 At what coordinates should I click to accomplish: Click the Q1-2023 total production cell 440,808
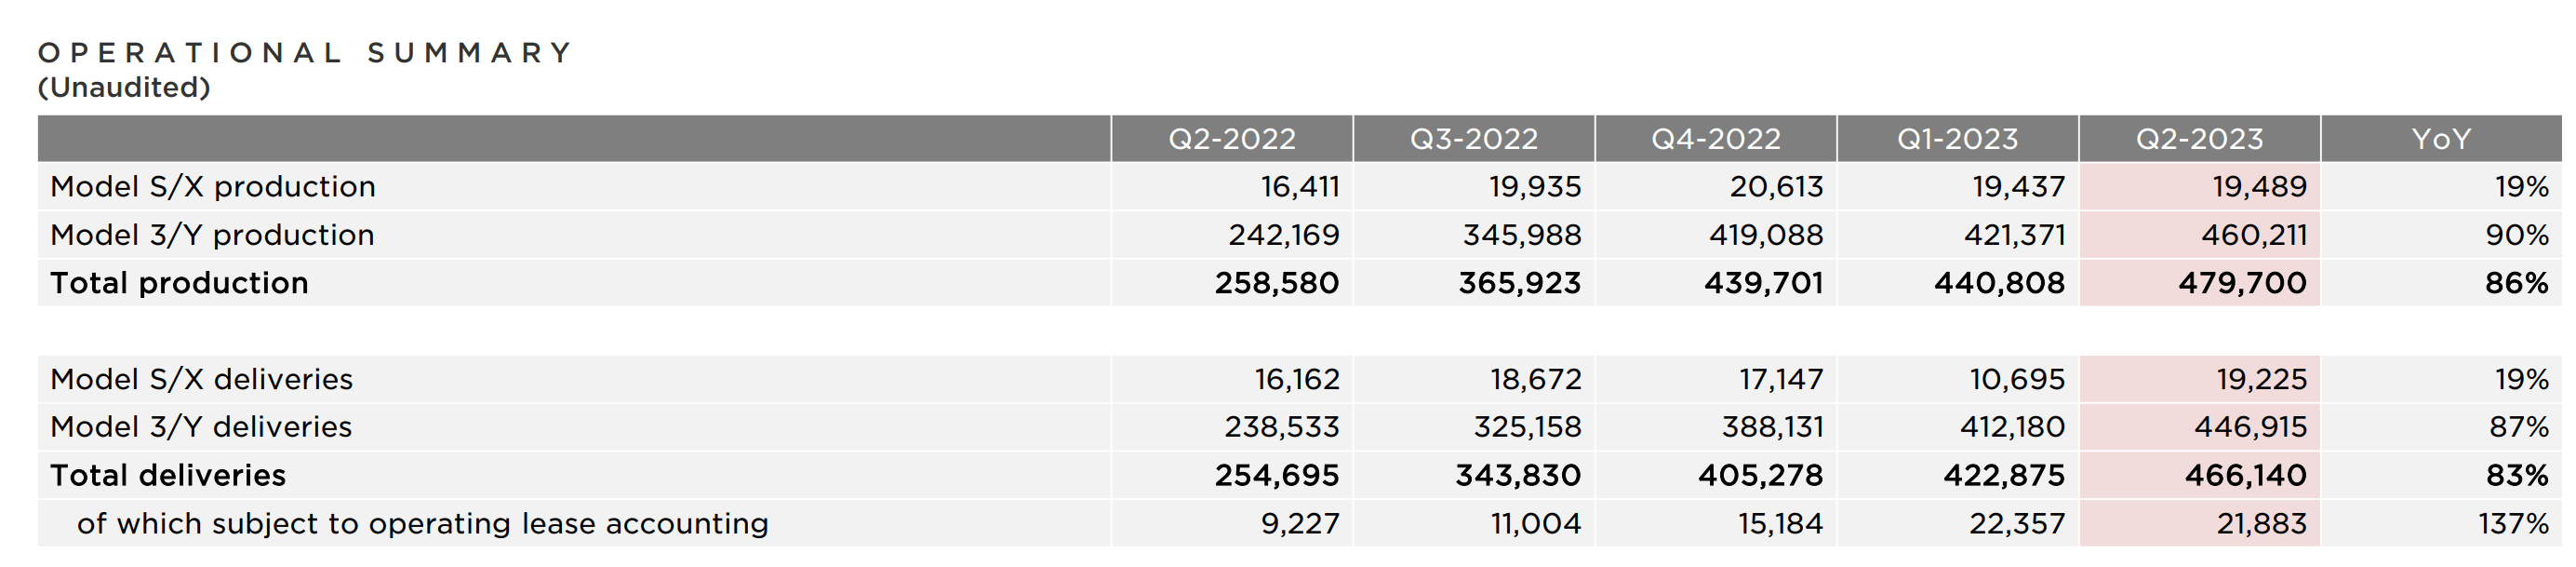(1999, 283)
